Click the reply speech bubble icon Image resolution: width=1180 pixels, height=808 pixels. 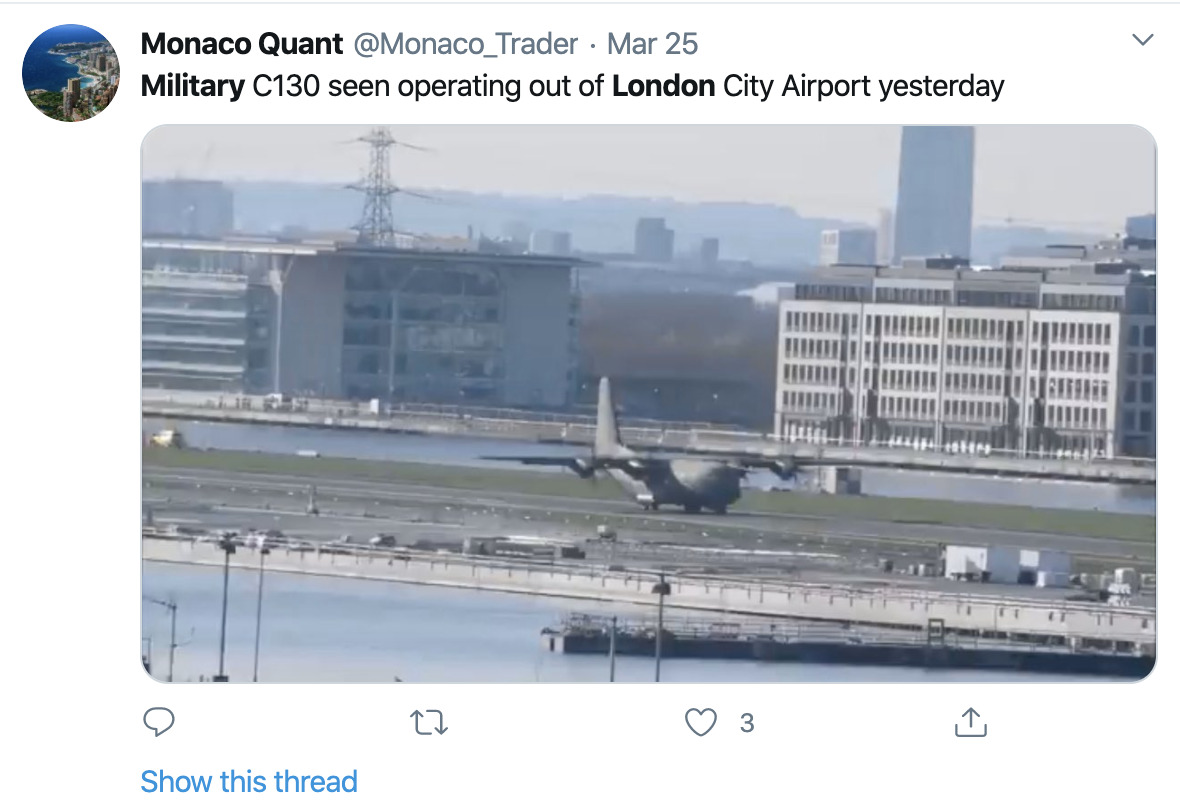pos(159,721)
